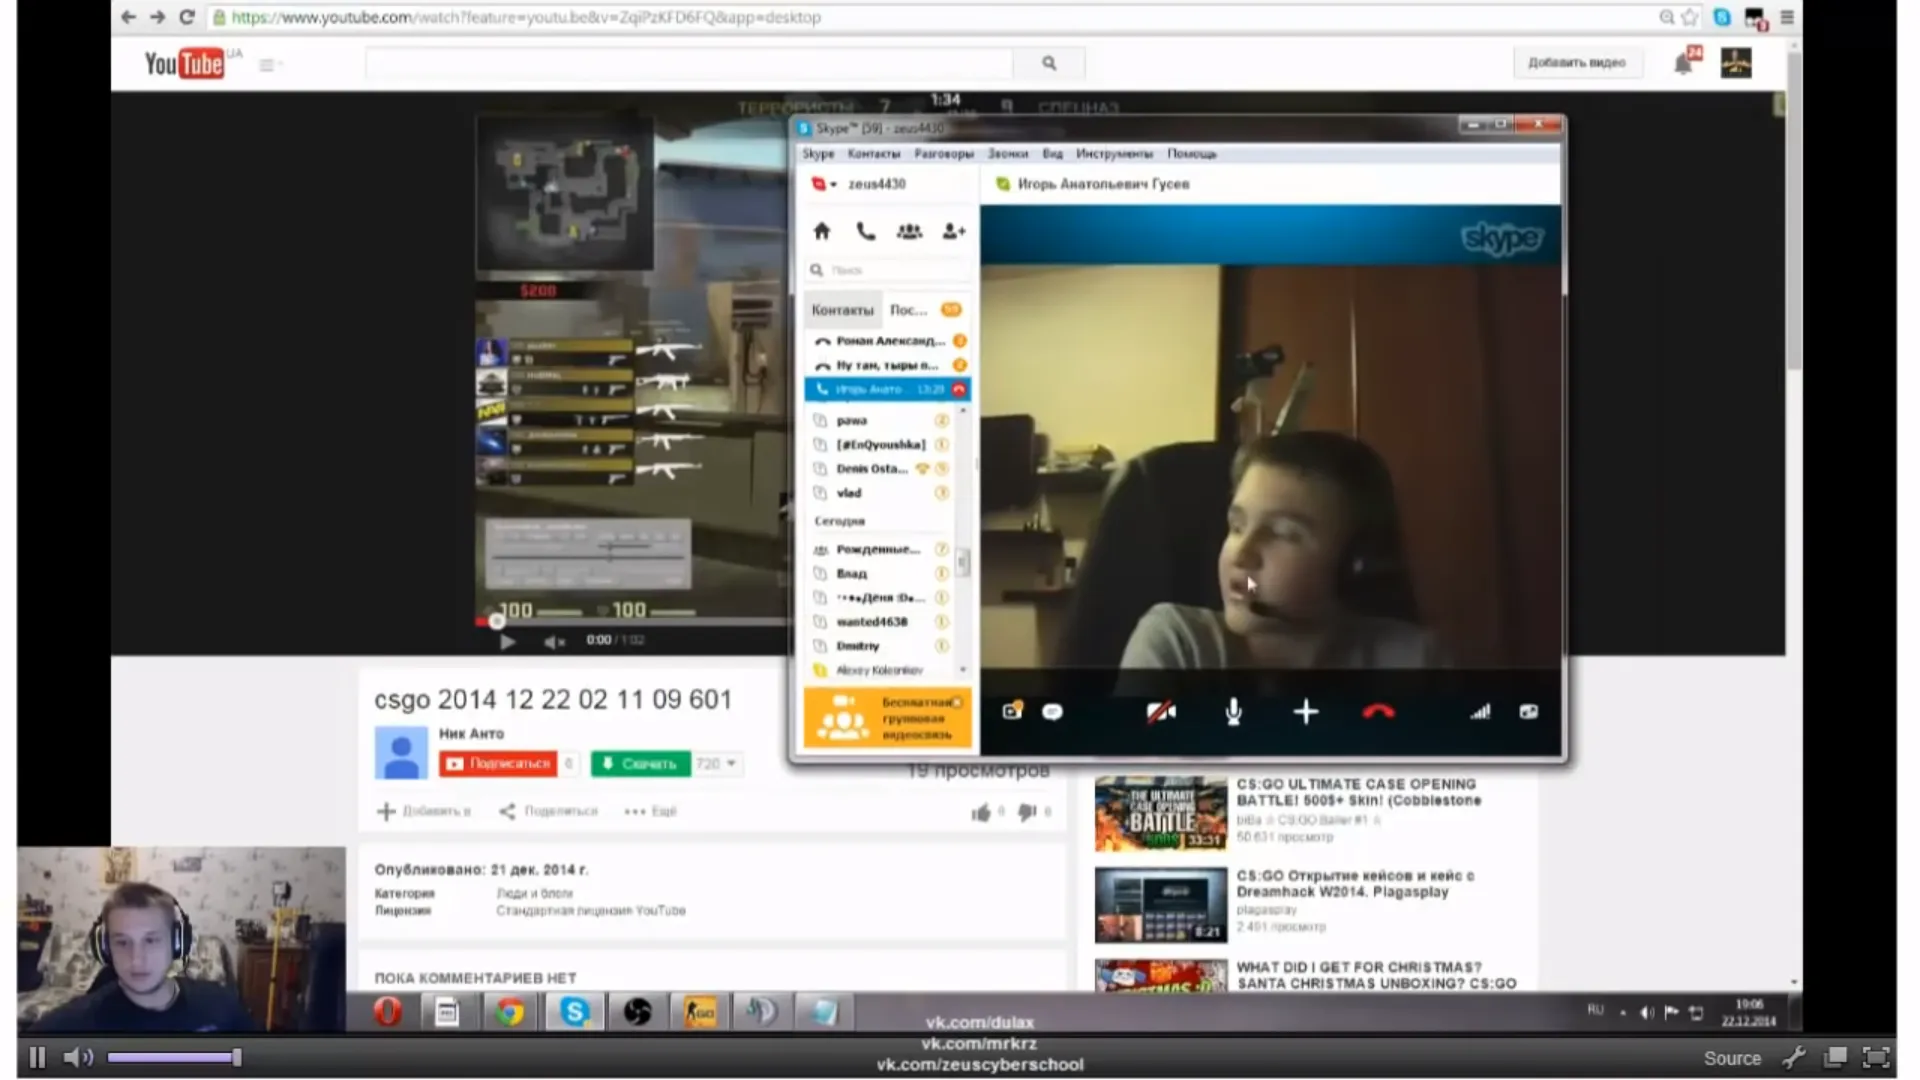Select the vlad contact in Skype
The width and height of the screenshot is (1920, 1080).
(x=880, y=493)
